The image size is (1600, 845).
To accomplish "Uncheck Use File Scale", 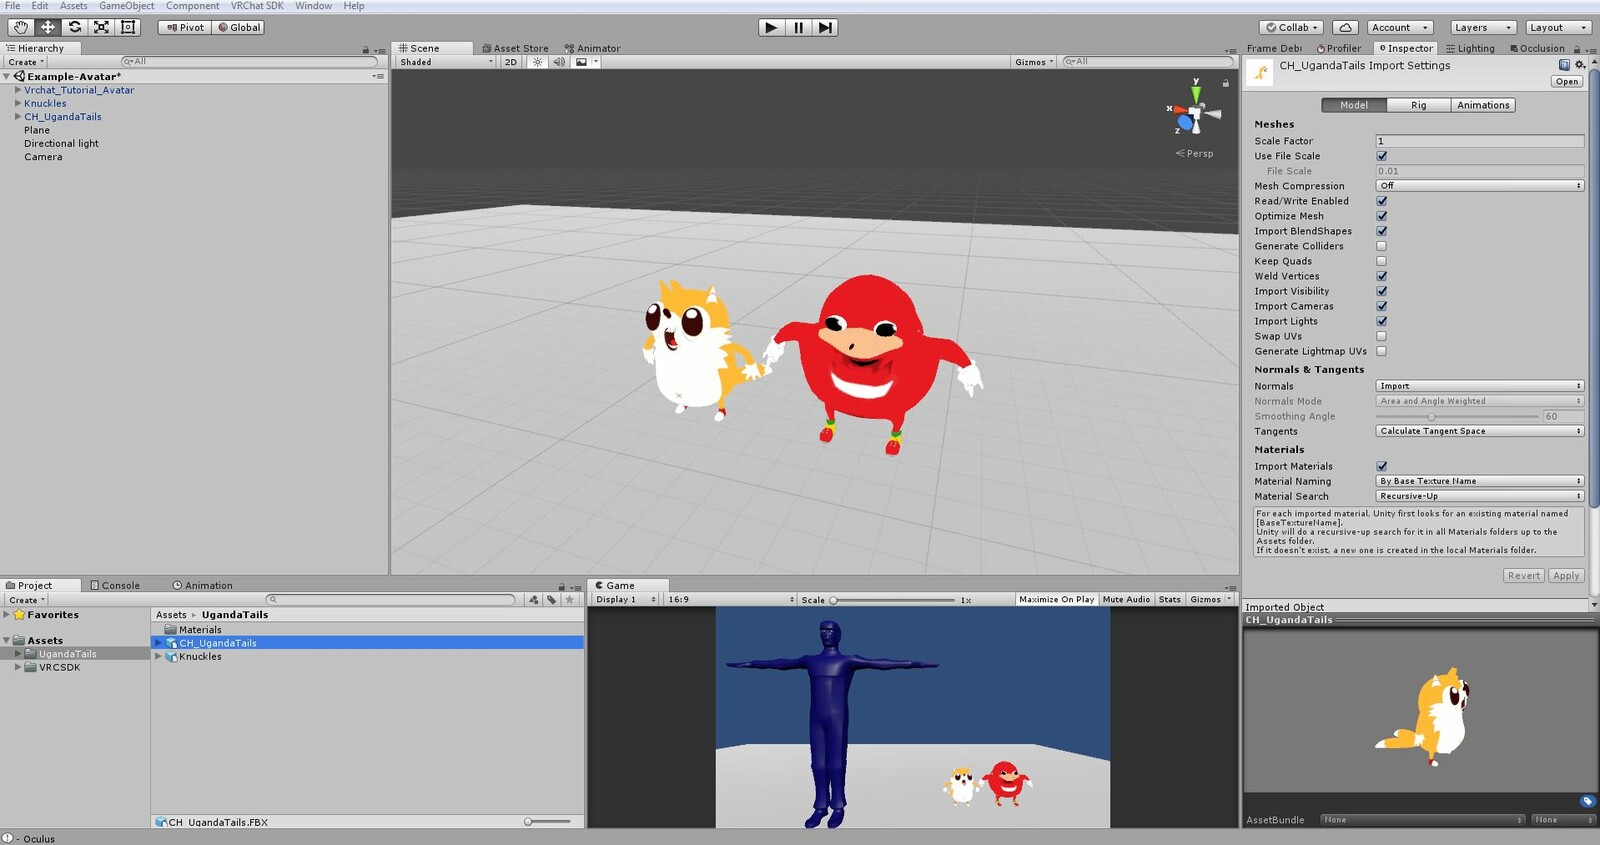I will coord(1382,156).
